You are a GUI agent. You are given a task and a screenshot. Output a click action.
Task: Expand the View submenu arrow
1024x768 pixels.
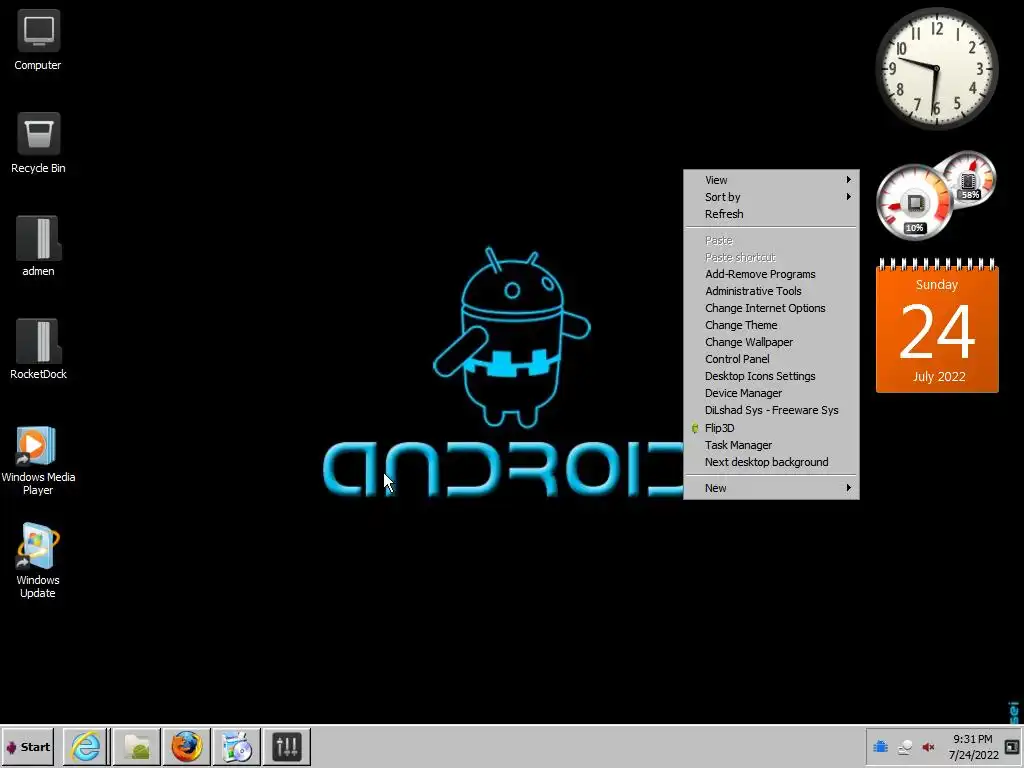click(x=848, y=180)
